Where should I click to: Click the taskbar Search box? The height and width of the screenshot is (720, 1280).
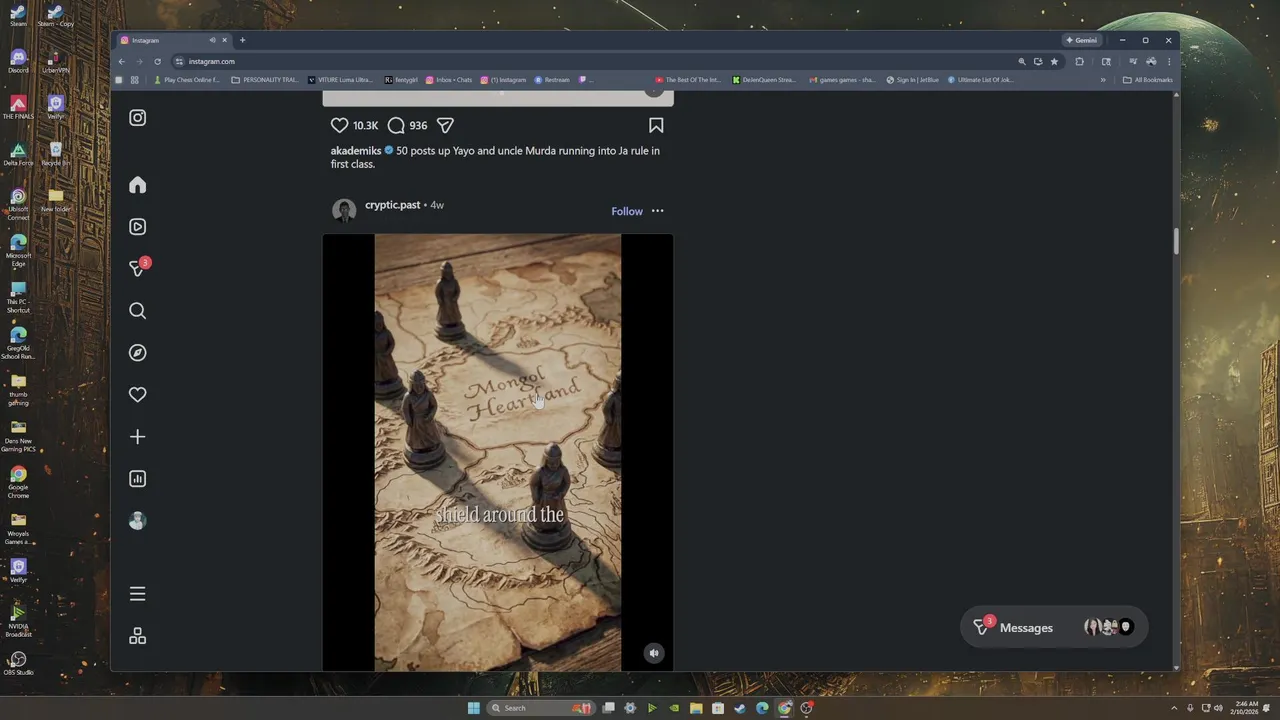pyautogui.click(x=540, y=708)
